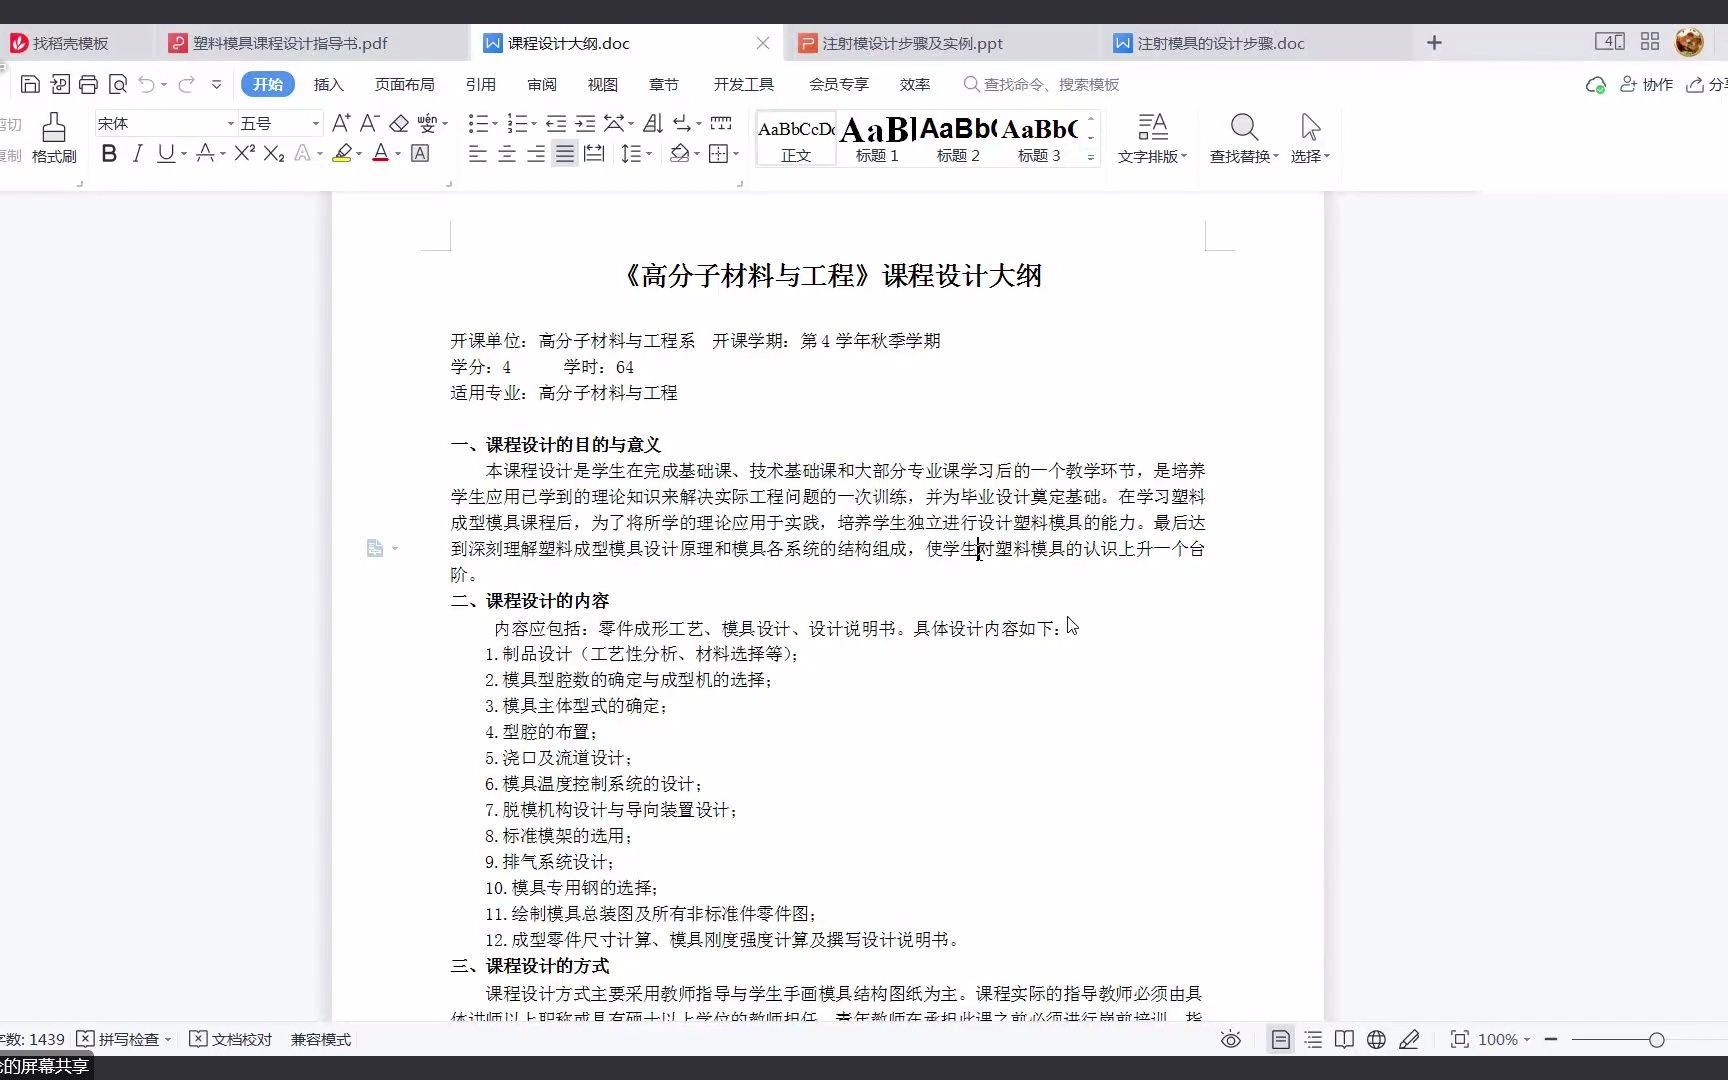The width and height of the screenshot is (1728, 1080).
Task: Switch to web layout (globe icon)
Action: [x=1377, y=1040]
